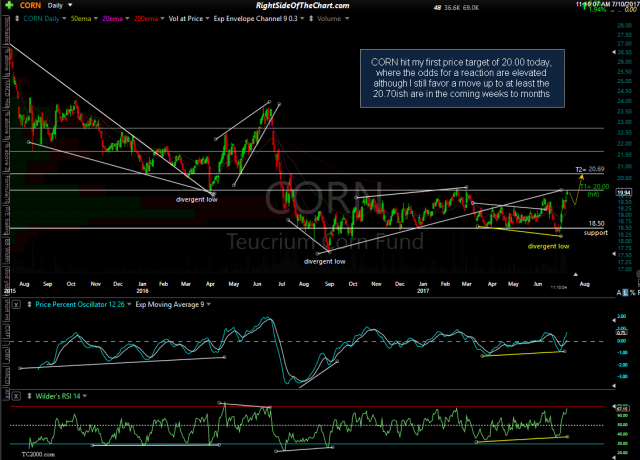Click the RSI pane move arrows
This screenshot has width=640, height=460.
(29, 396)
